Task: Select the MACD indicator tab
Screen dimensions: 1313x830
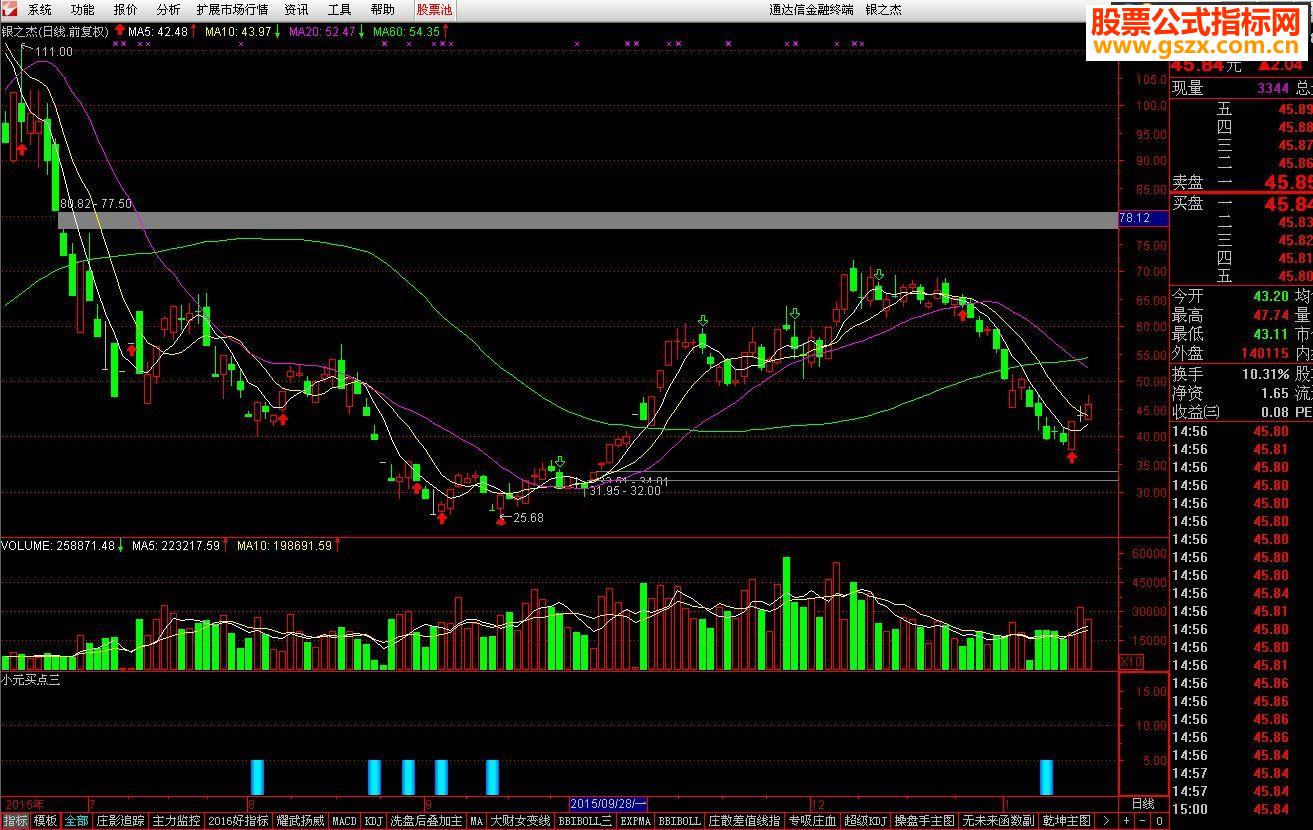Action: [344, 821]
